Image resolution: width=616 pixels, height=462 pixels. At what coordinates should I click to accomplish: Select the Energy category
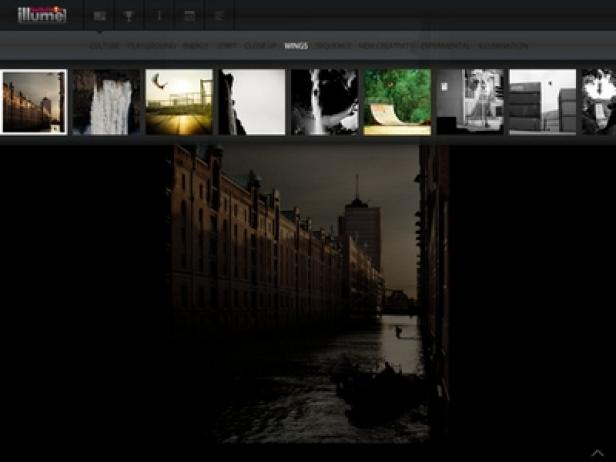[196, 46]
